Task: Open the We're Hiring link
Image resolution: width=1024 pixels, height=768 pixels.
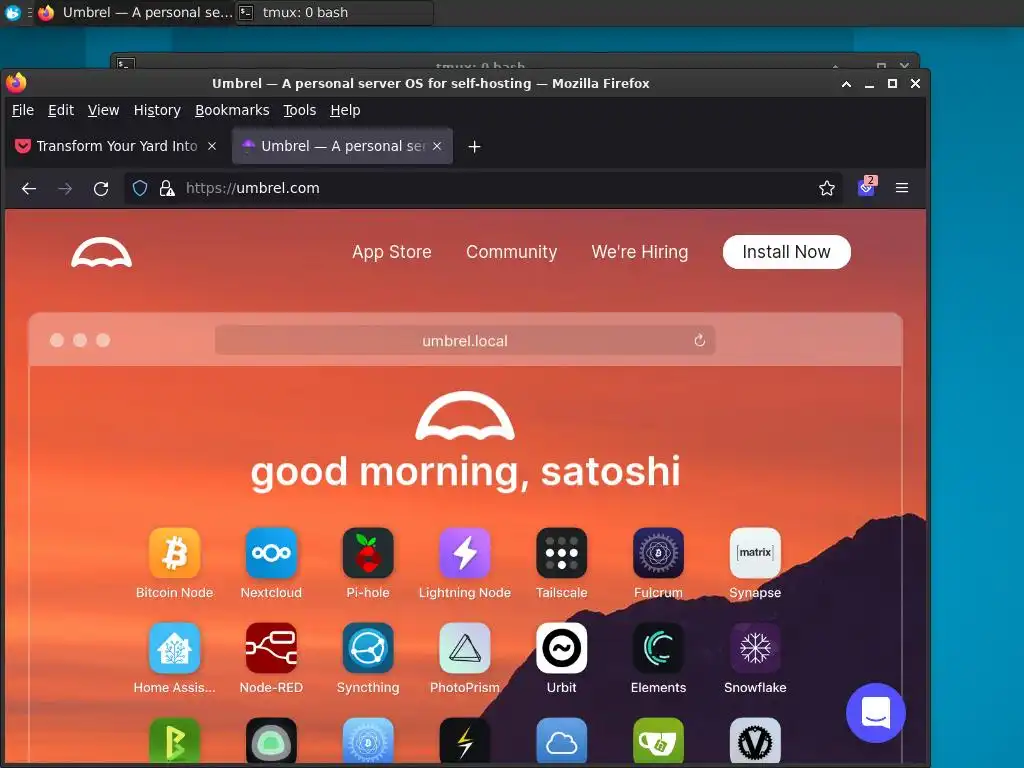Action: coord(640,252)
